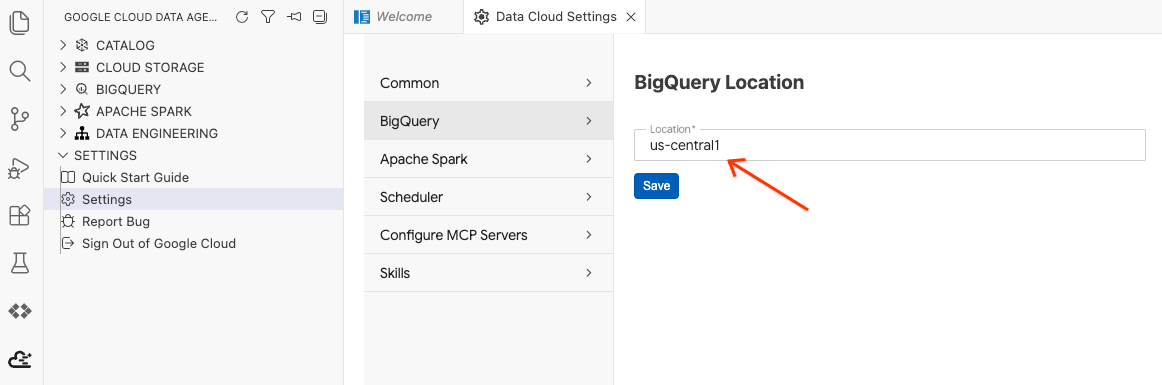The width and height of the screenshot is (1162, 385).
Task: Click the Catalog cube icon
Action: click(82, 45)
